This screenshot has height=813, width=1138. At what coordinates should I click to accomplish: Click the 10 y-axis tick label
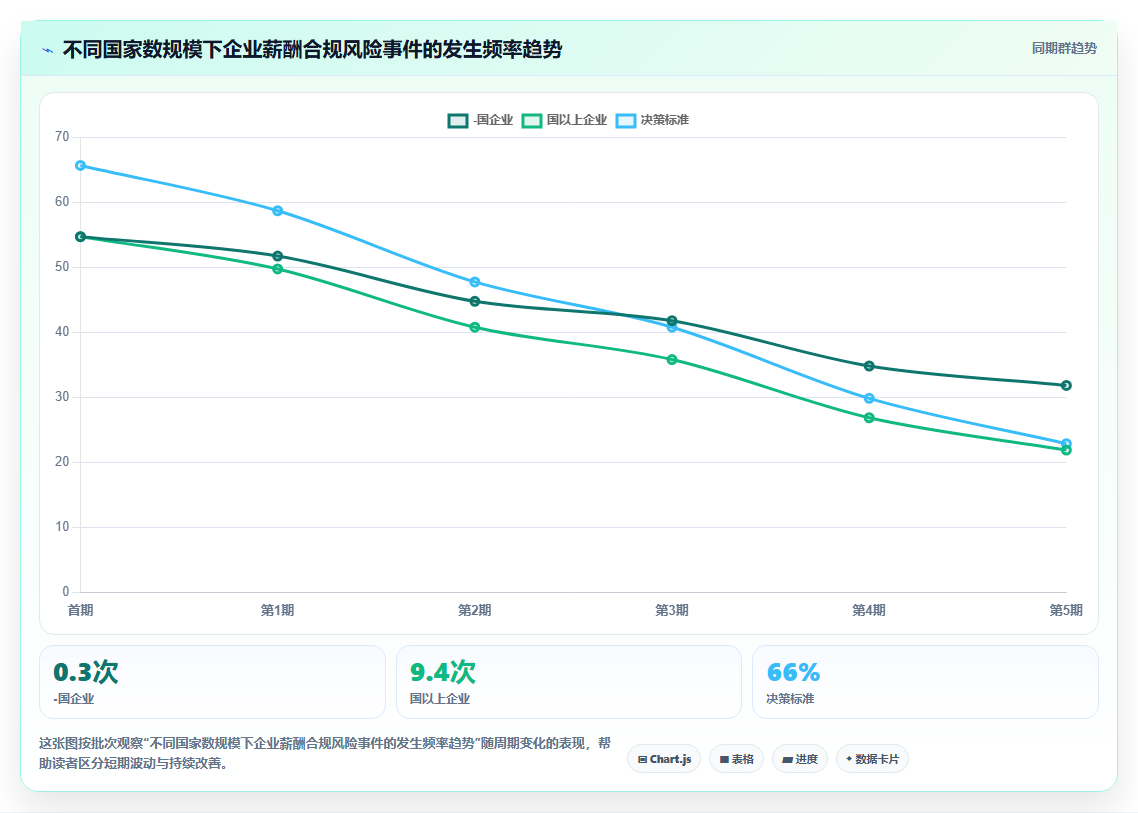62,527
